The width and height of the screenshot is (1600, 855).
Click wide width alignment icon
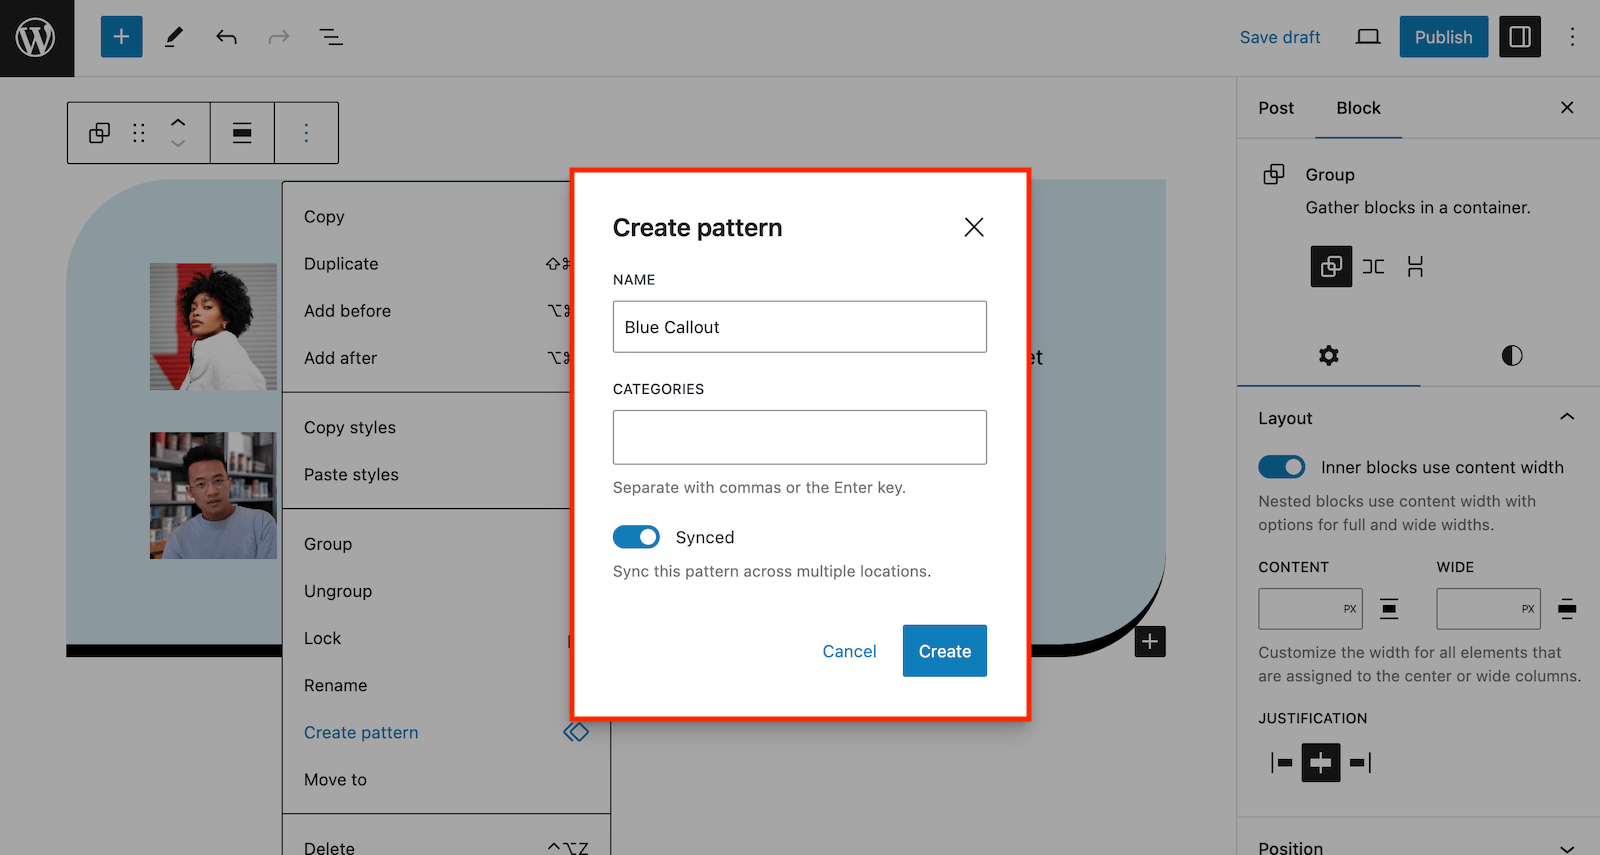[1567, 608]
